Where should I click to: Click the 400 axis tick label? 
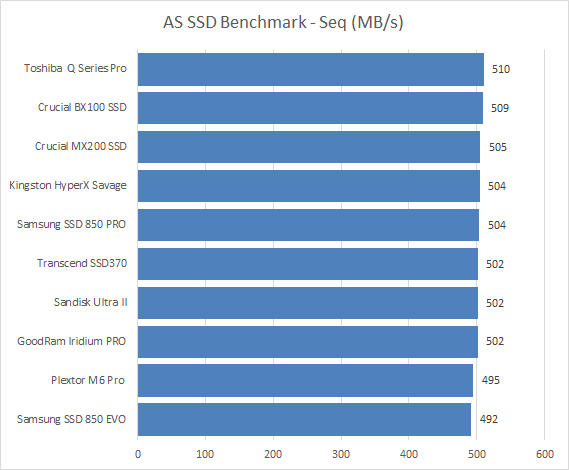[409, 454]
